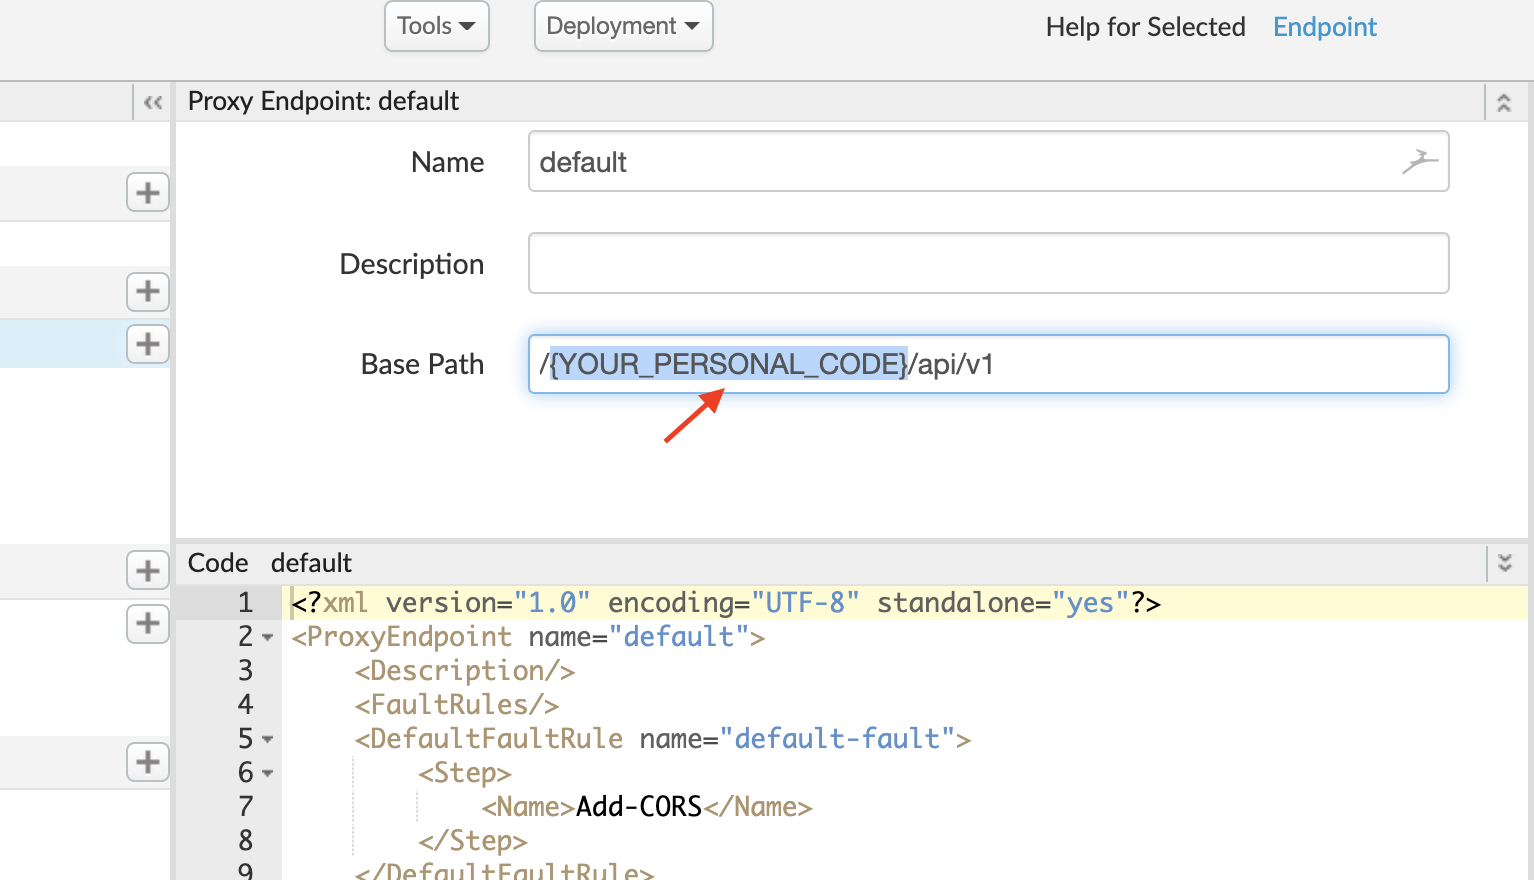
Task: Open the Deployment dropdown menu
Action: 623,26
